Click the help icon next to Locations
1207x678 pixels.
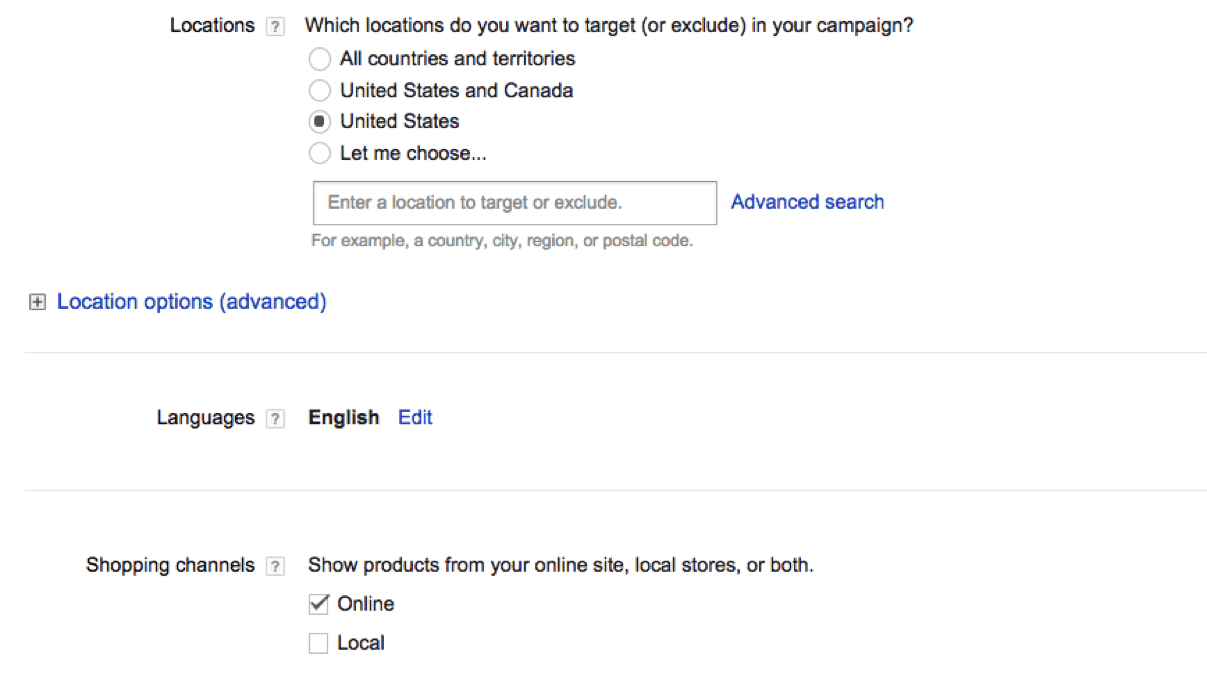[x=275, y=27]
